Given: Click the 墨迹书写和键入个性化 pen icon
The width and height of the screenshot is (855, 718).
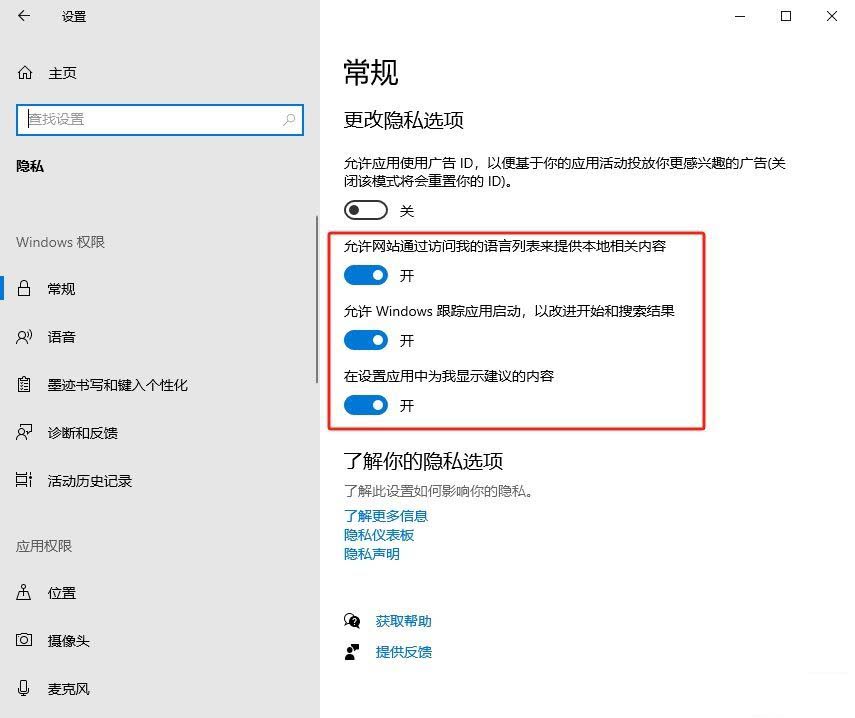Looking at the screenshot, I should click(x=22, y=384).
